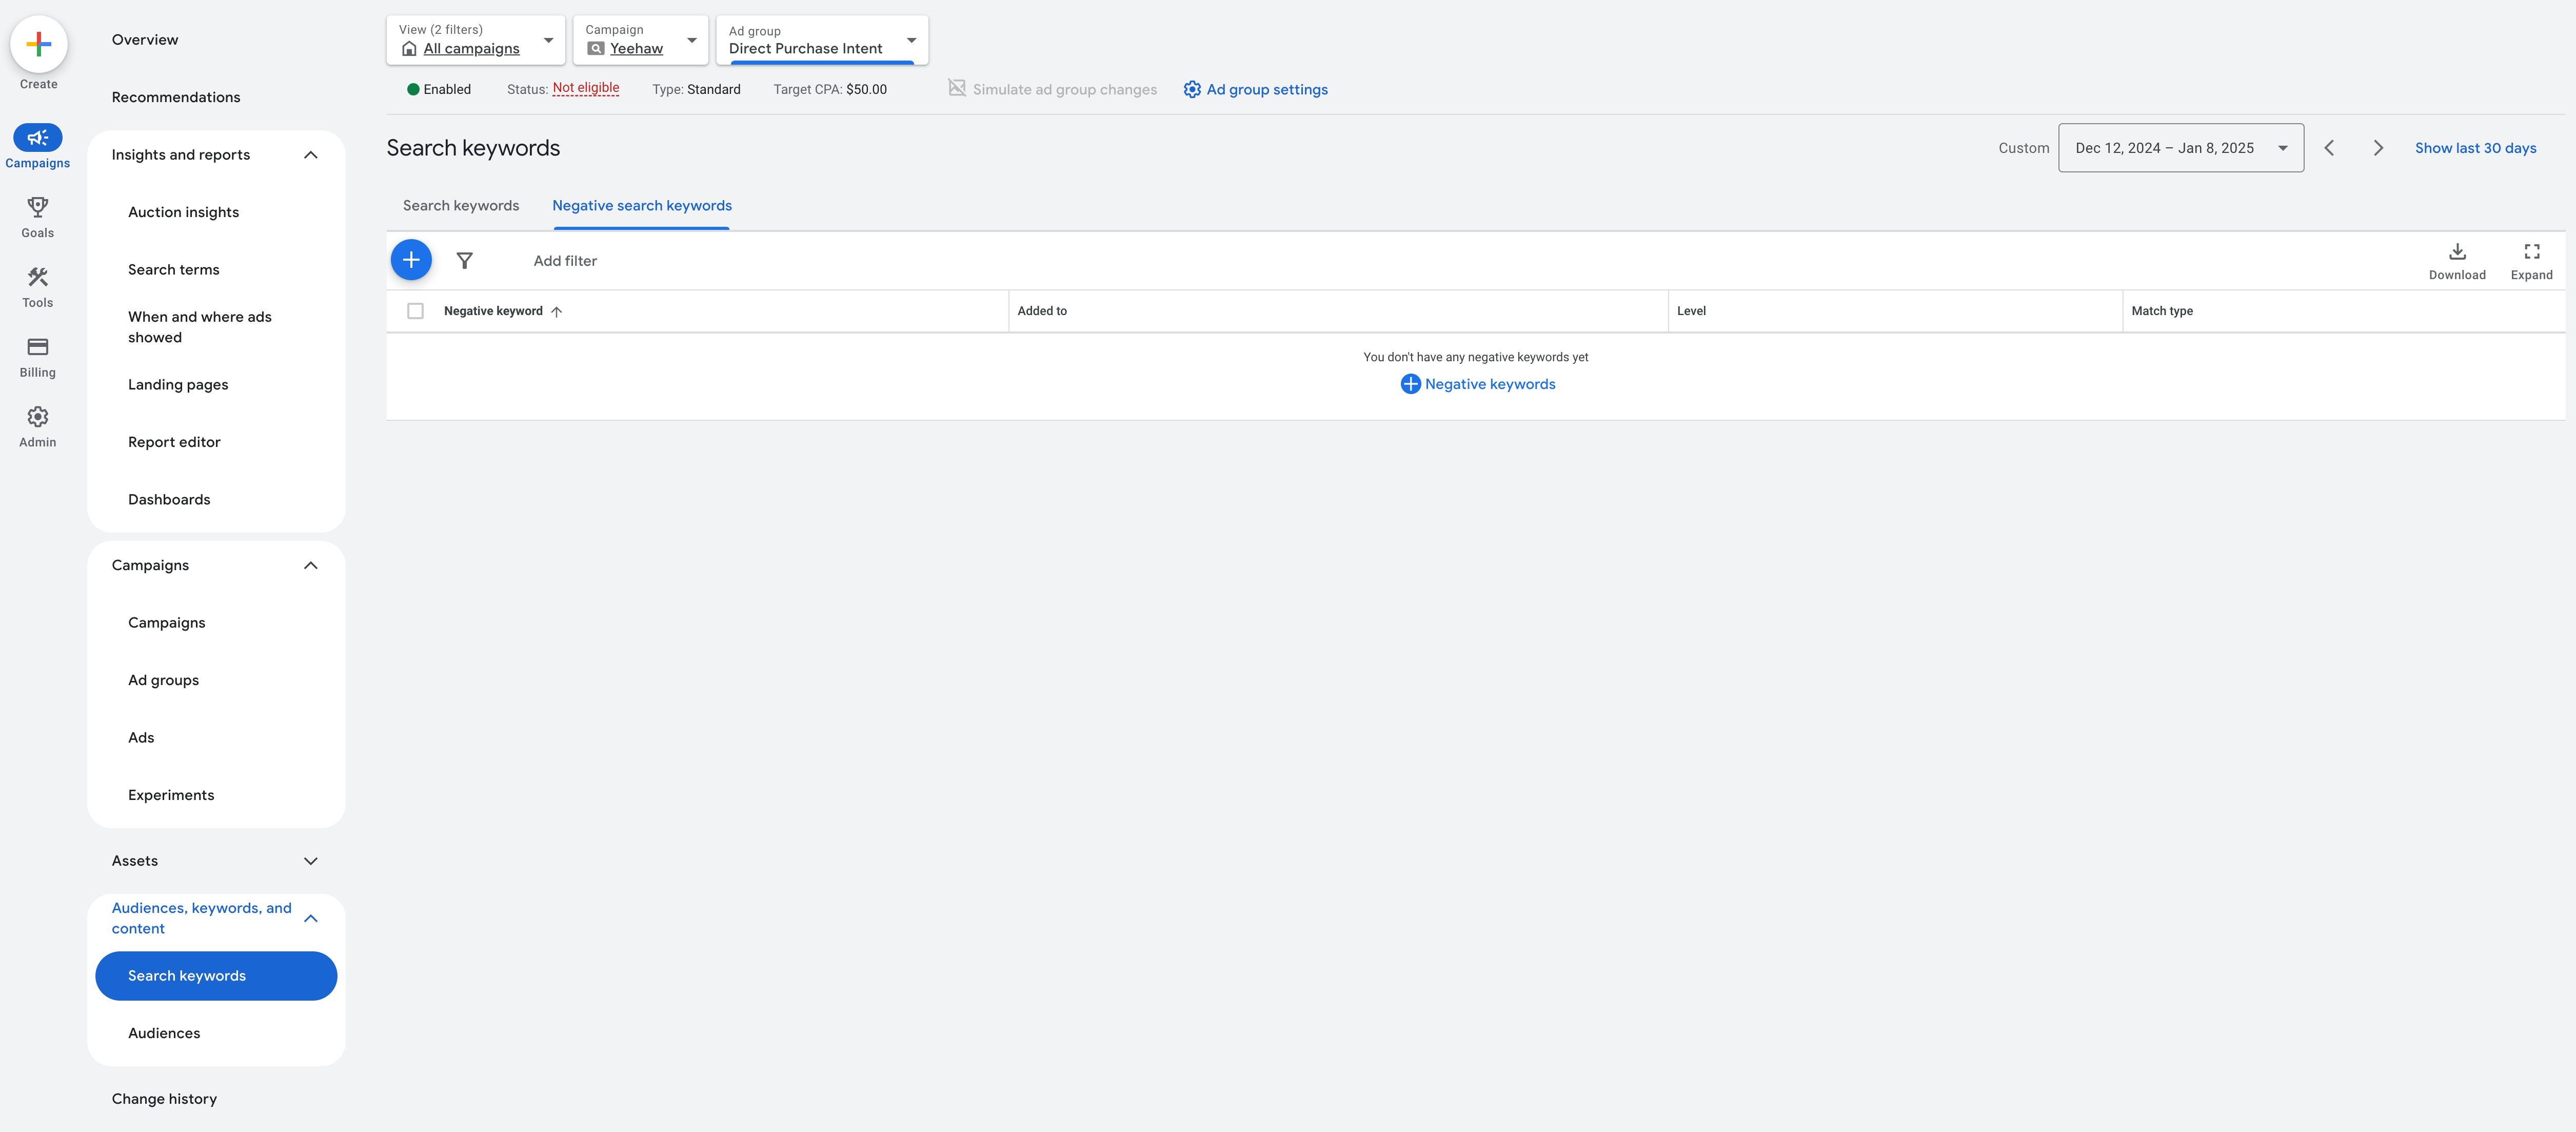
Task: Collapse the Insights and reports section
Action: click(311, 155)
